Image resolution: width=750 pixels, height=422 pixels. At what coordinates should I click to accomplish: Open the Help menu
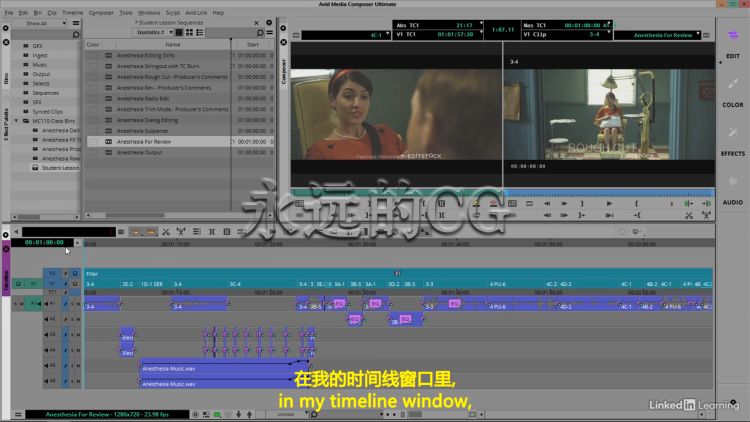click(x=218, y=13)
